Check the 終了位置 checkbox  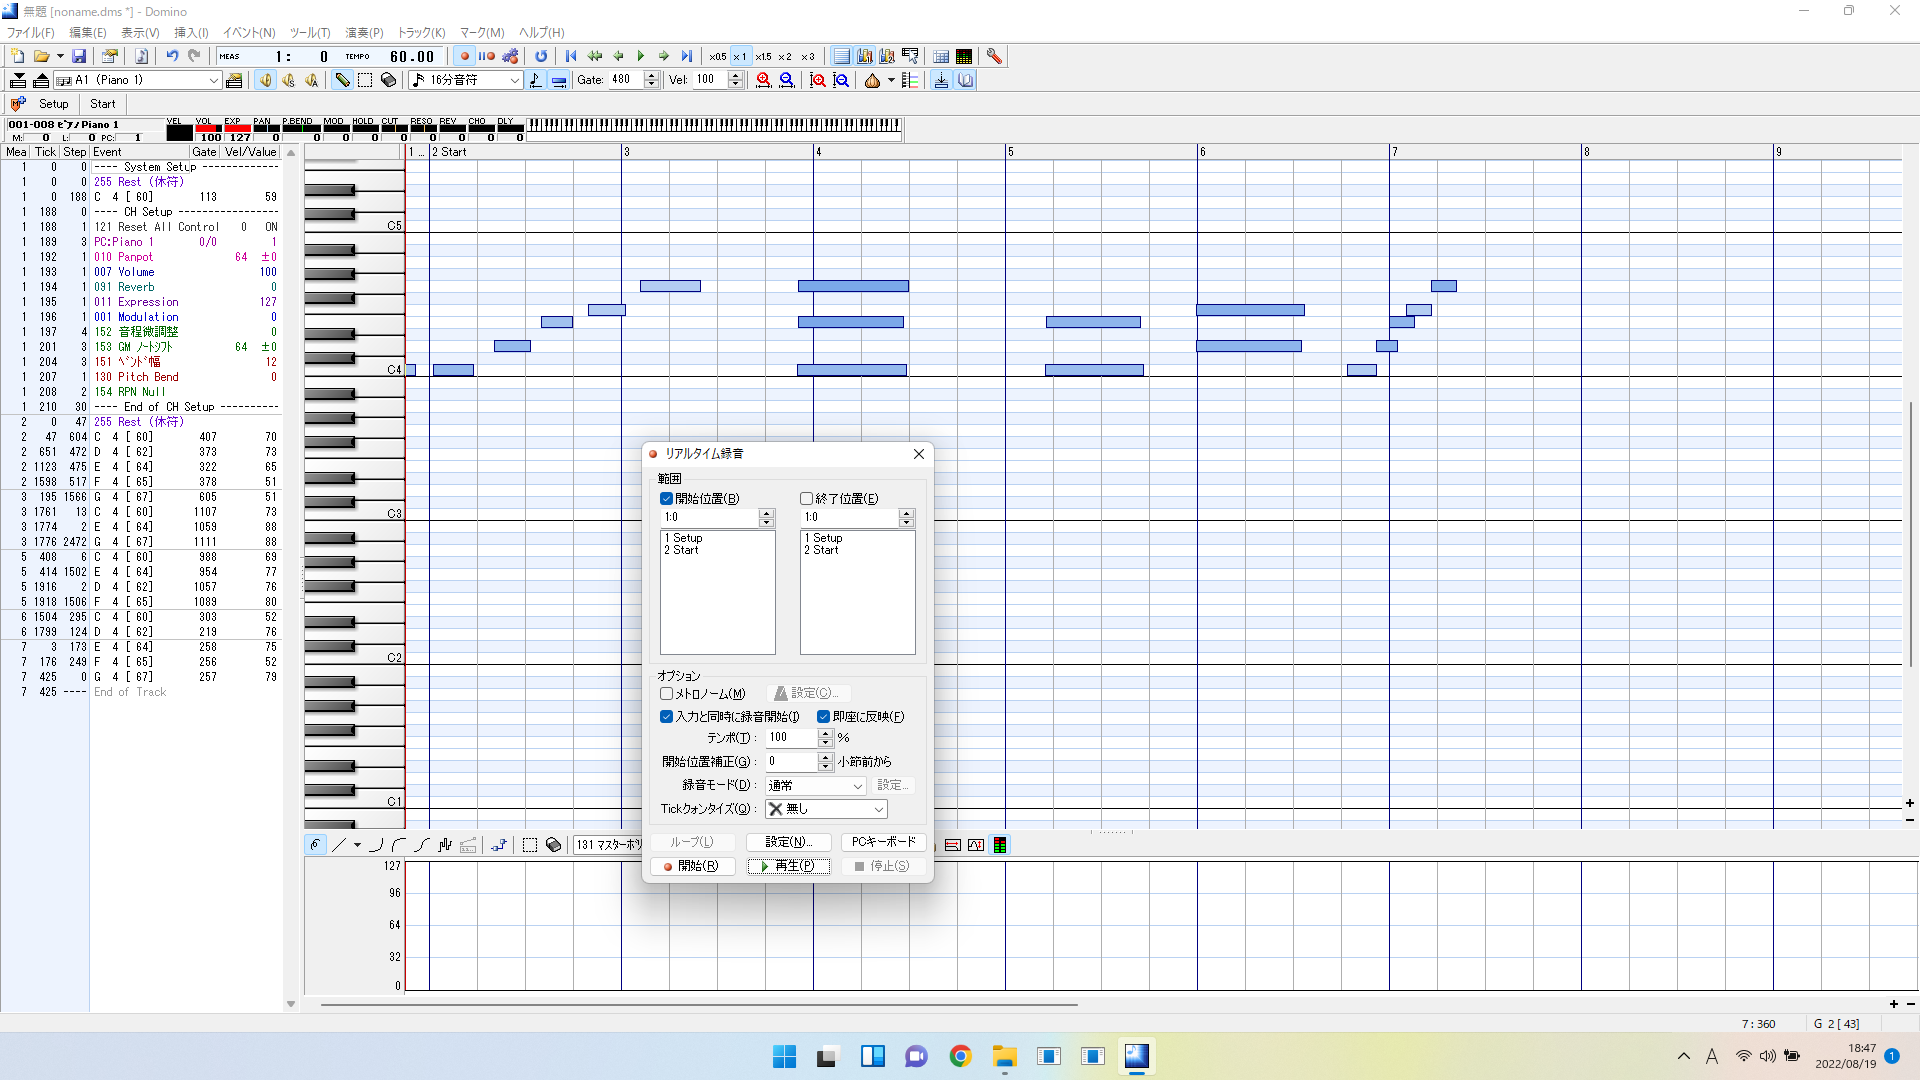806,499
